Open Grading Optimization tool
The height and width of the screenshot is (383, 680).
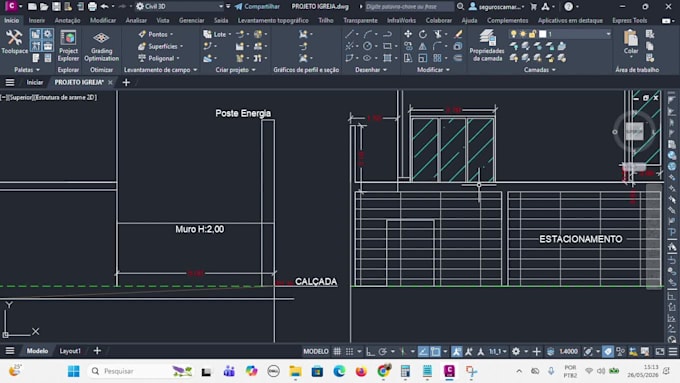[101, 46]
